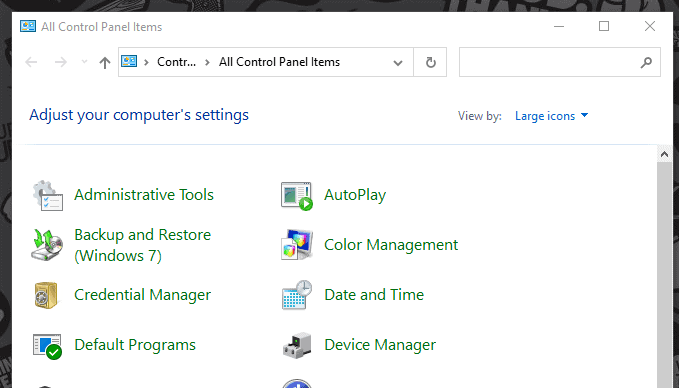
Task: Expand the address bar history dropdown
Action: coord(398,63)
